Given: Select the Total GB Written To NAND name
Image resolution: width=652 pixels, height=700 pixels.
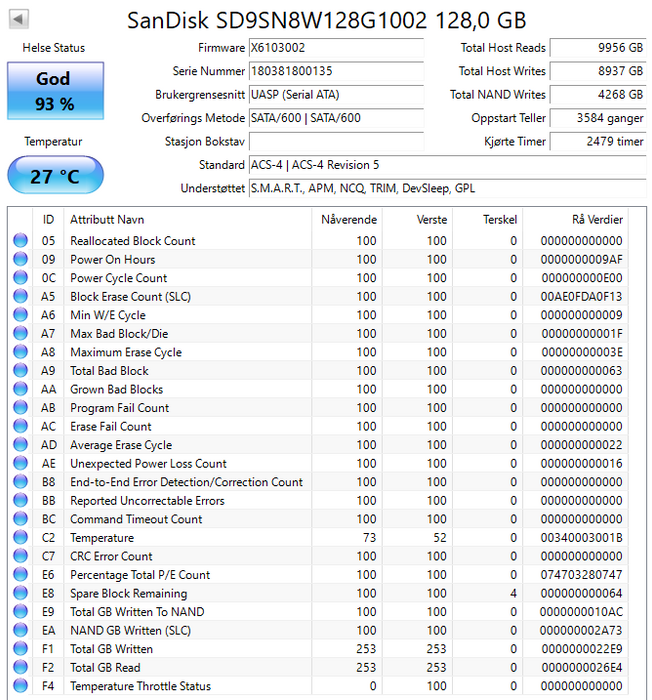Looking at the screenshot, I should [137, 612].
